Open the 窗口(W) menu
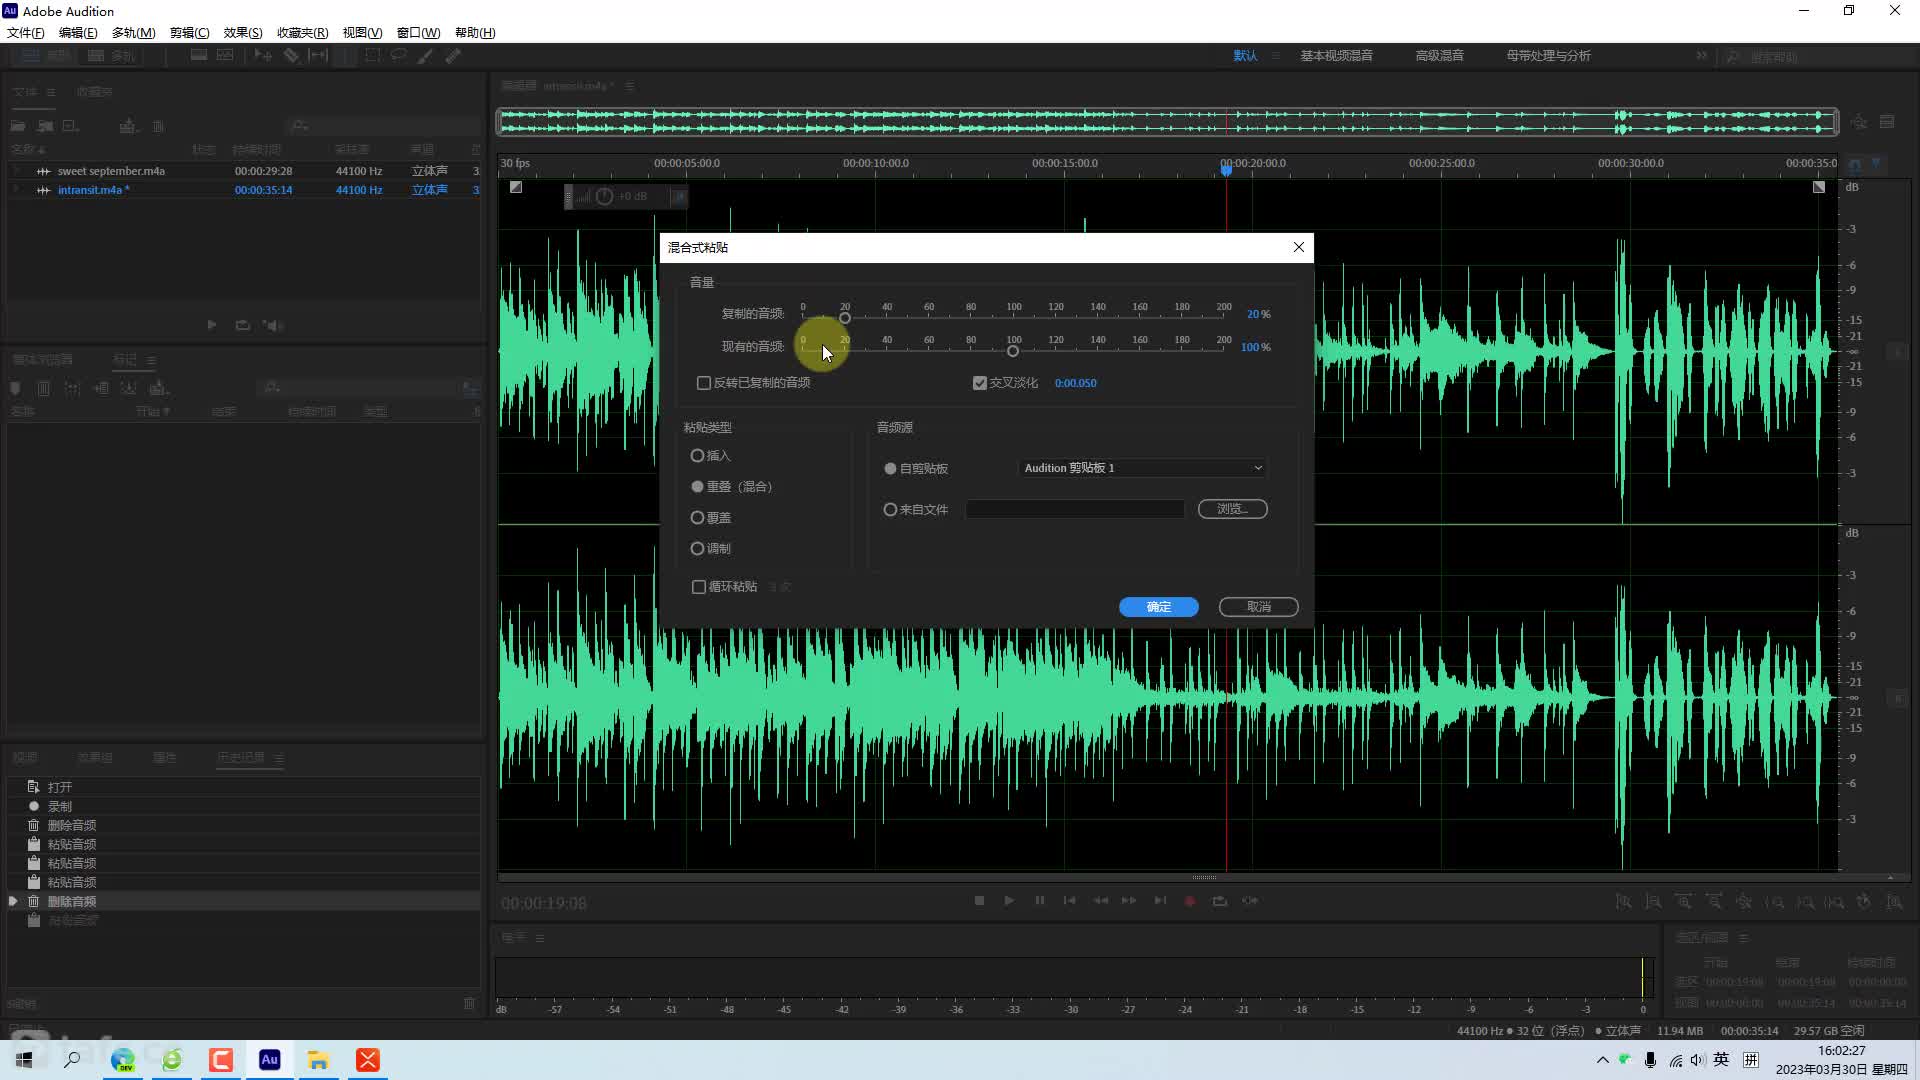This screenshot has height=1080, width=1920. (x=418, y=33)
